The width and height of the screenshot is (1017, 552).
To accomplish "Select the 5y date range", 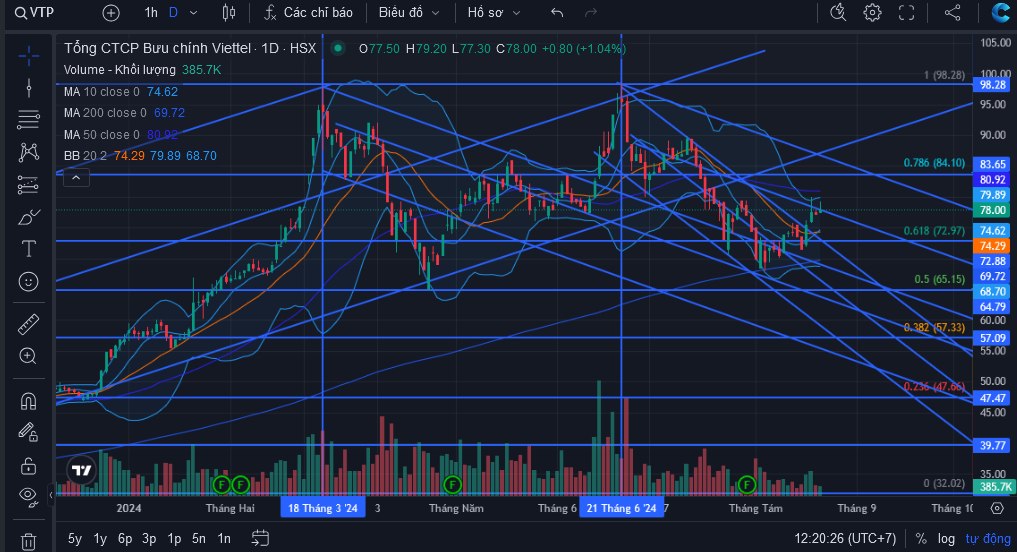I will pos(75,538).
